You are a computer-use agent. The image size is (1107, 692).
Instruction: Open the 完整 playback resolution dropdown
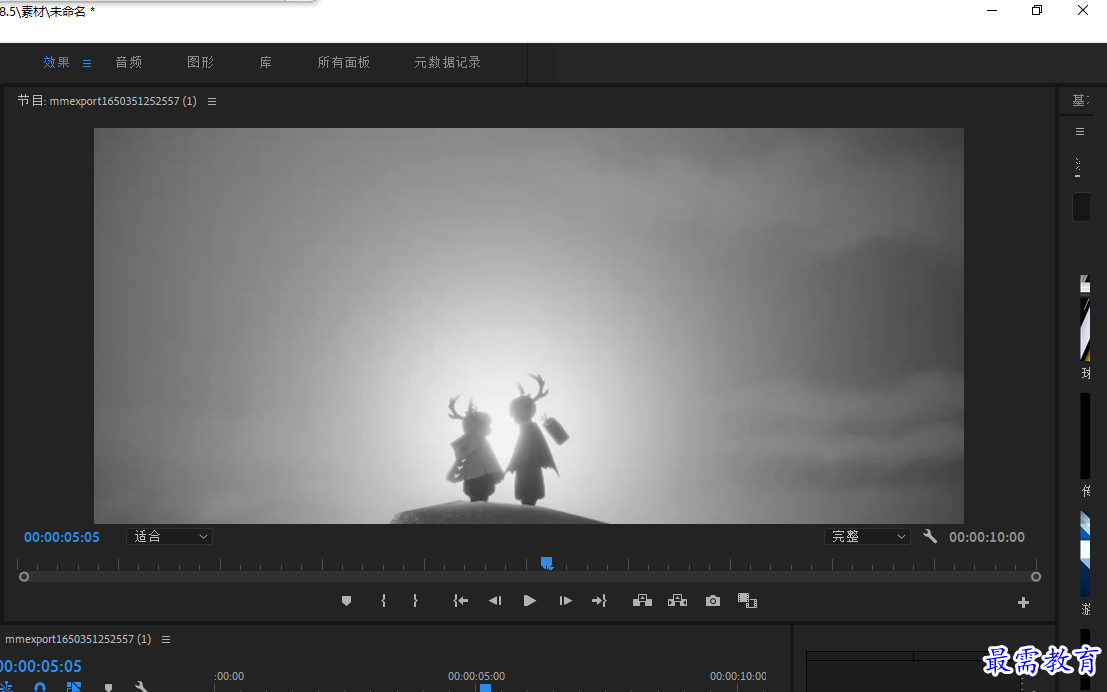867,537
